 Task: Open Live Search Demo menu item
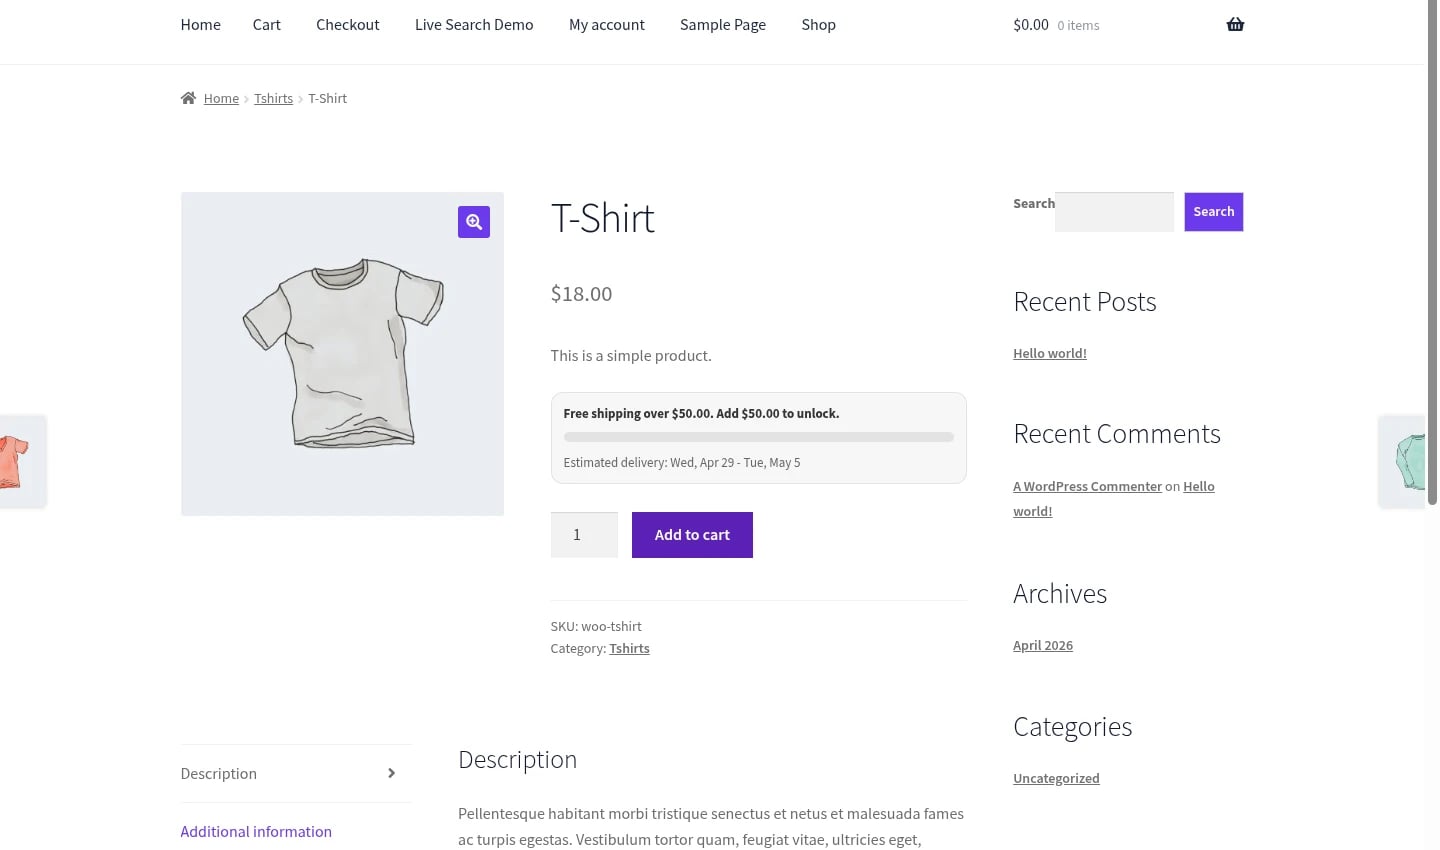click(x=474, y=25)
